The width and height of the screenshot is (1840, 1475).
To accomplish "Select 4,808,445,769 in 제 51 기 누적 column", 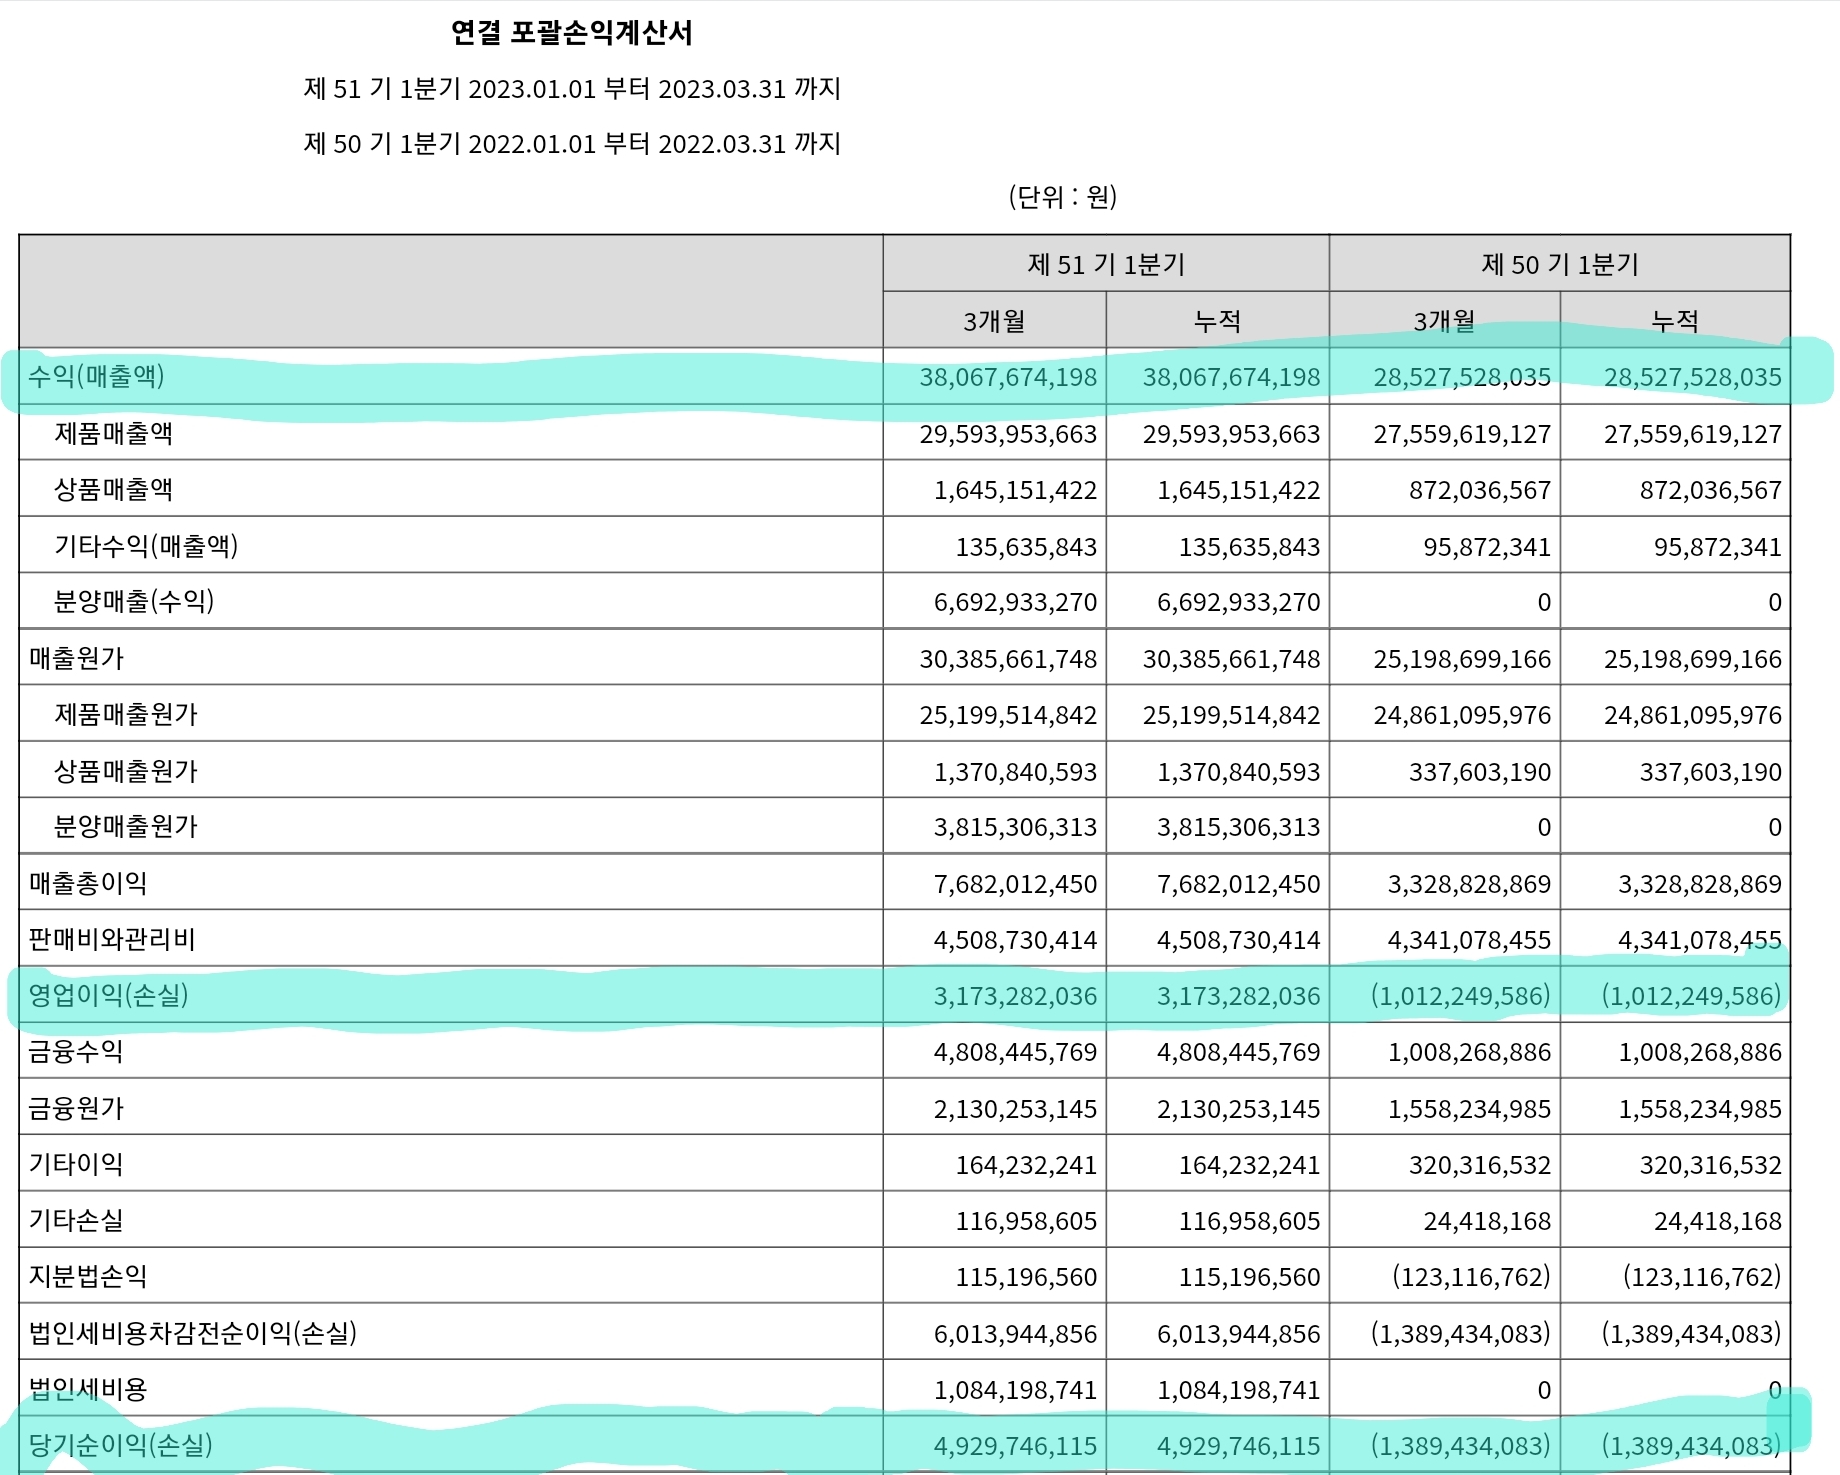I will pyautogui.click(x=1239, y=1052).
